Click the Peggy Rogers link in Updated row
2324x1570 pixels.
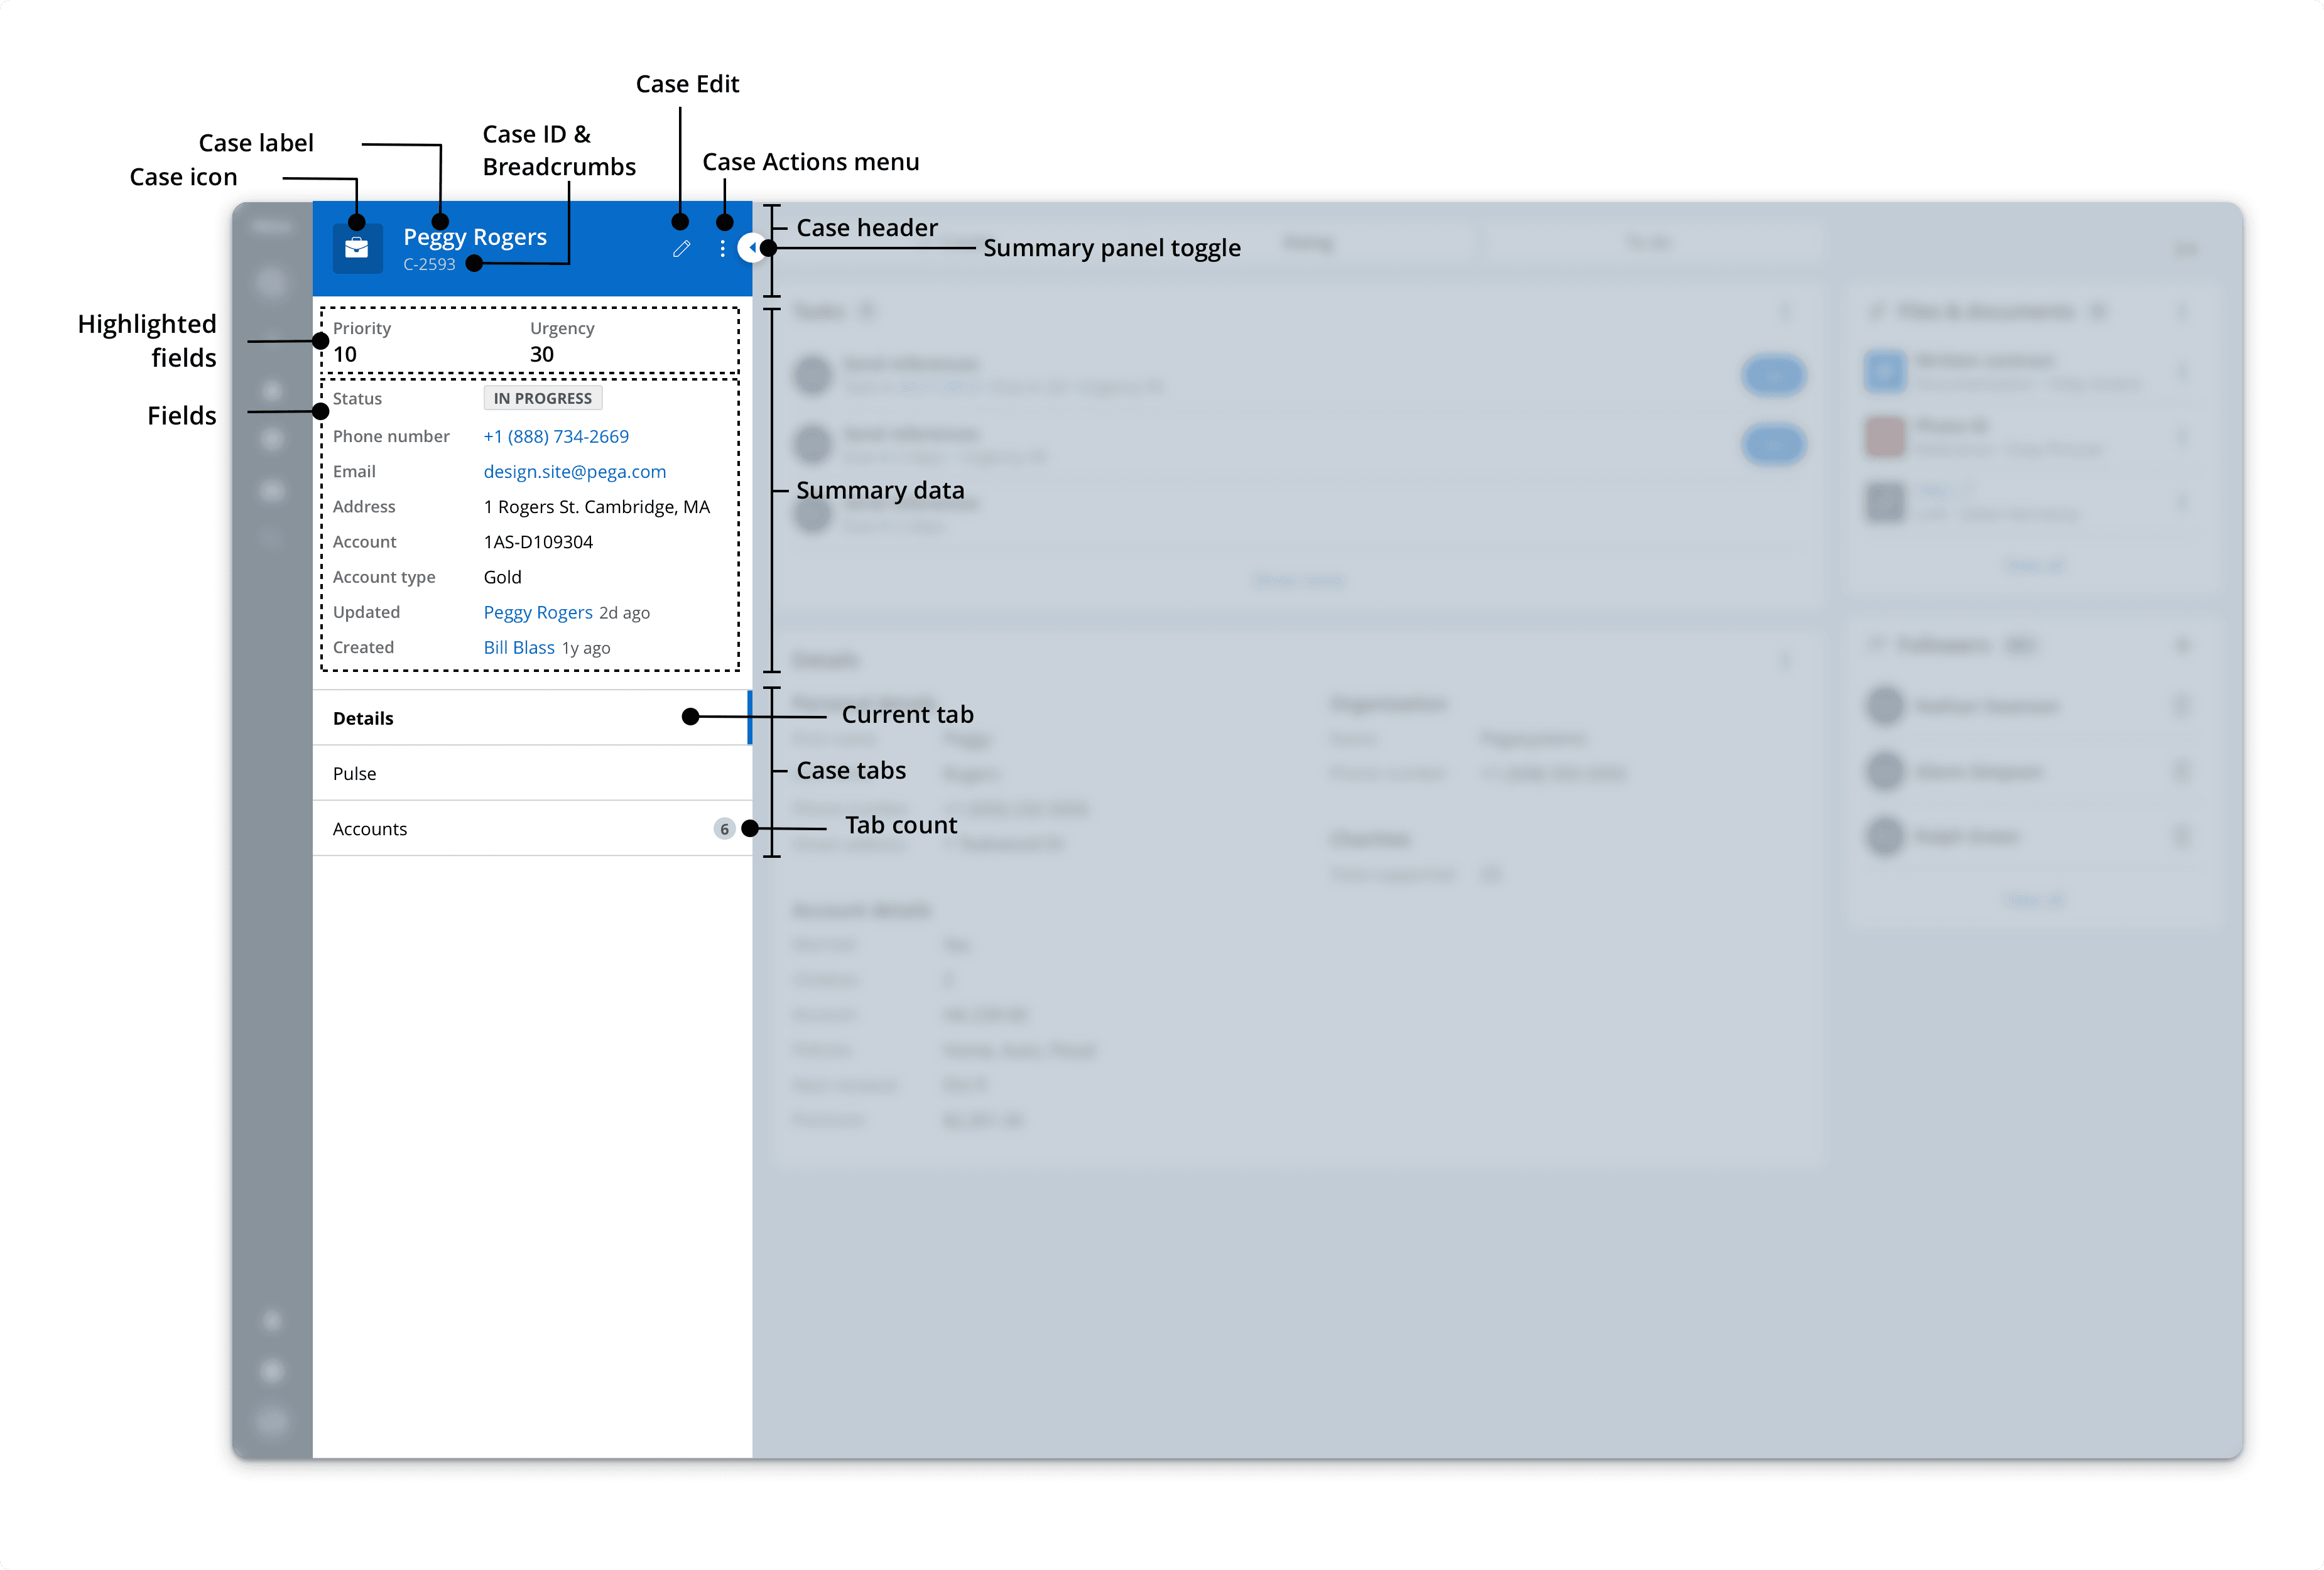pos(538,612)
